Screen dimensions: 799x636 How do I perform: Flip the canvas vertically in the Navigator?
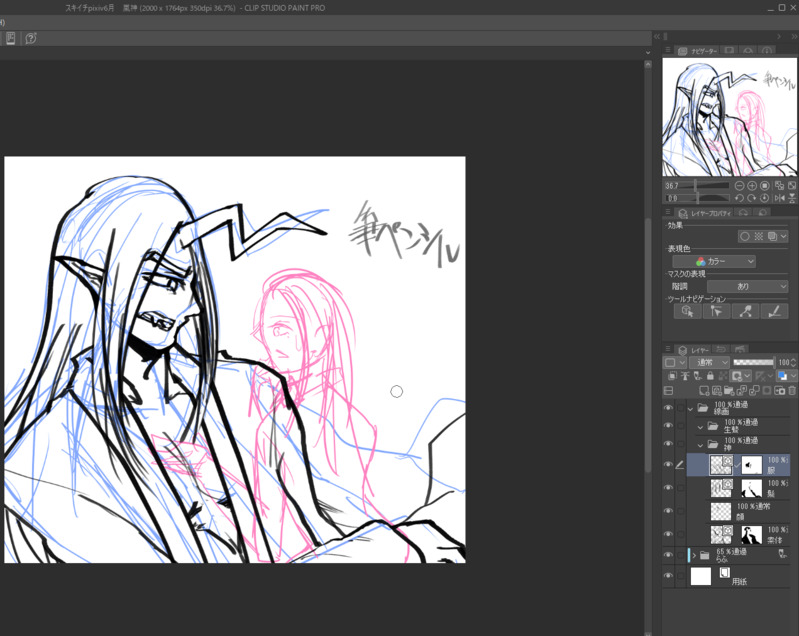pyautogui.click(x=792, y=198)
